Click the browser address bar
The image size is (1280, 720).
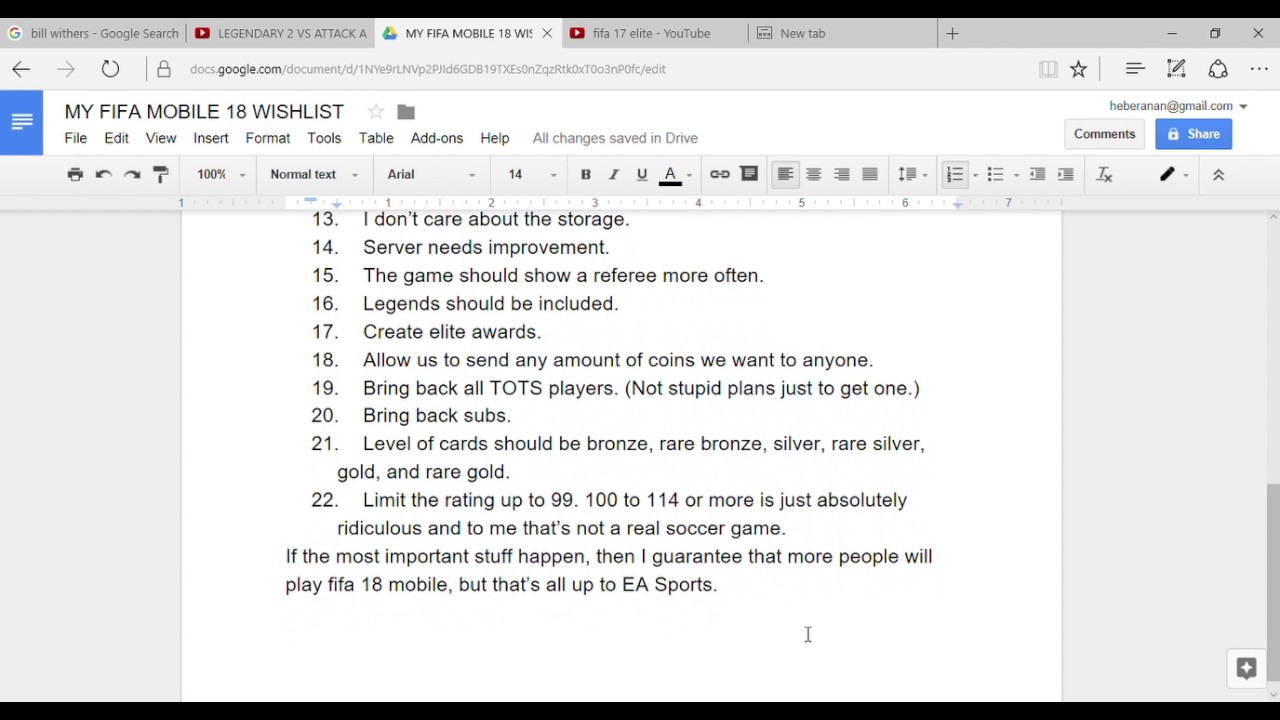(x=590, y=69)
